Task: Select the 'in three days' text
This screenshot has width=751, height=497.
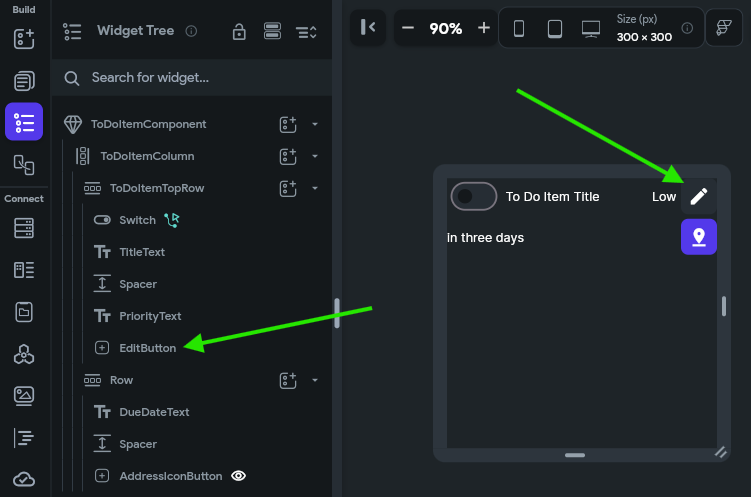Action: coord(485,238)
